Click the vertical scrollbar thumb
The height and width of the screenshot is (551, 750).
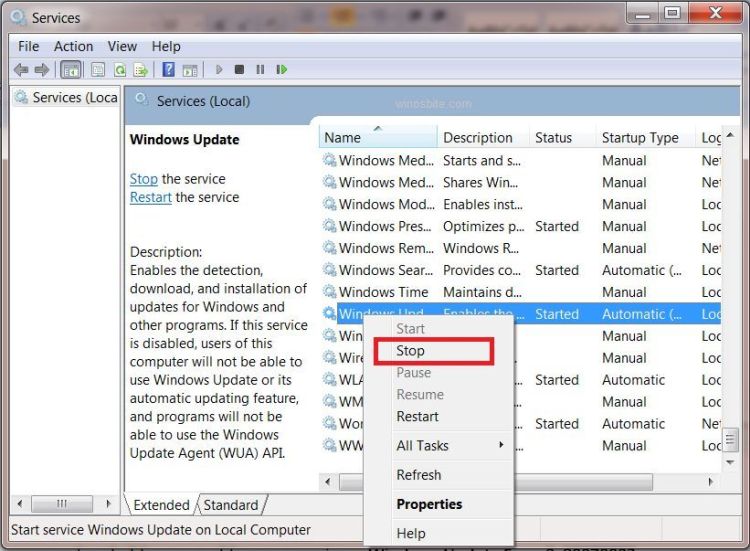coord(730,439)
